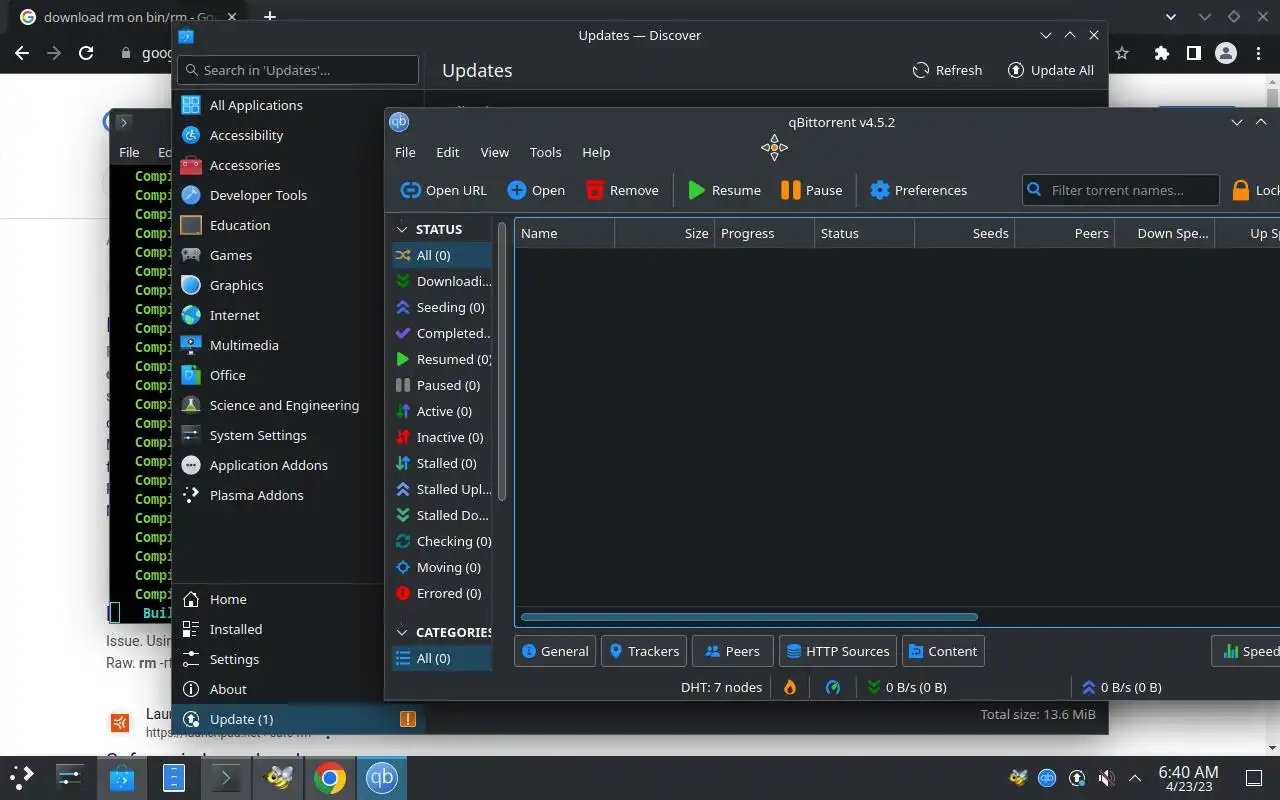Select the Moving (0) status filter
Image resolution: width=1280 pixels, height=800 pixels.
(x=441, y=567)
